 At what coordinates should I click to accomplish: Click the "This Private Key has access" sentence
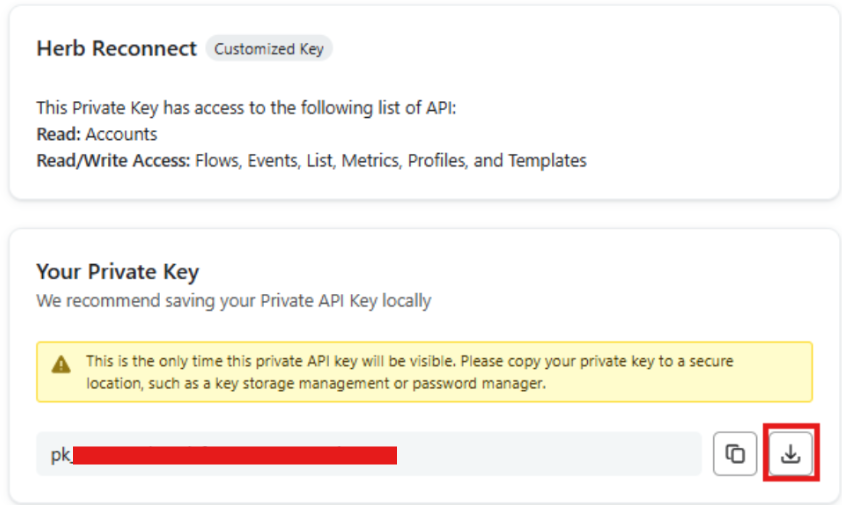click(246, 108)
